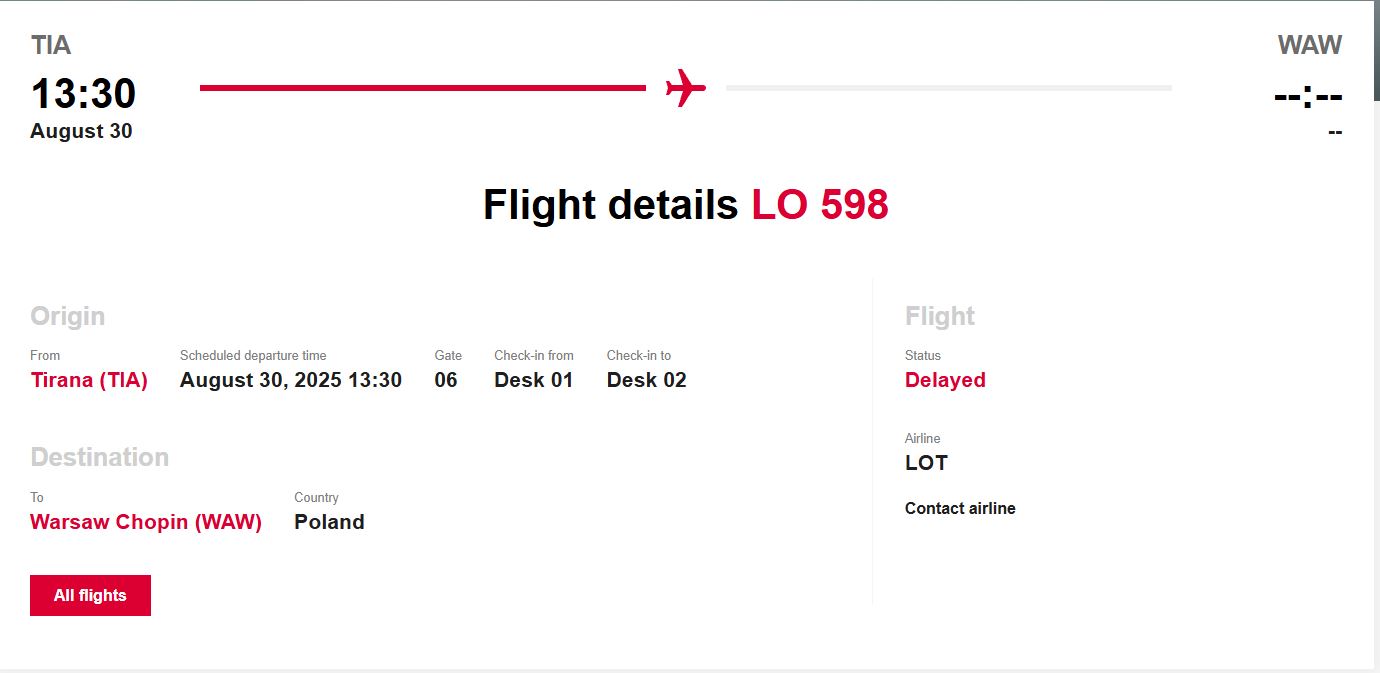Click the TIA airport code header
This screenshot has height=673, width=1380.
pyautogui.click(x=51, y=45)
